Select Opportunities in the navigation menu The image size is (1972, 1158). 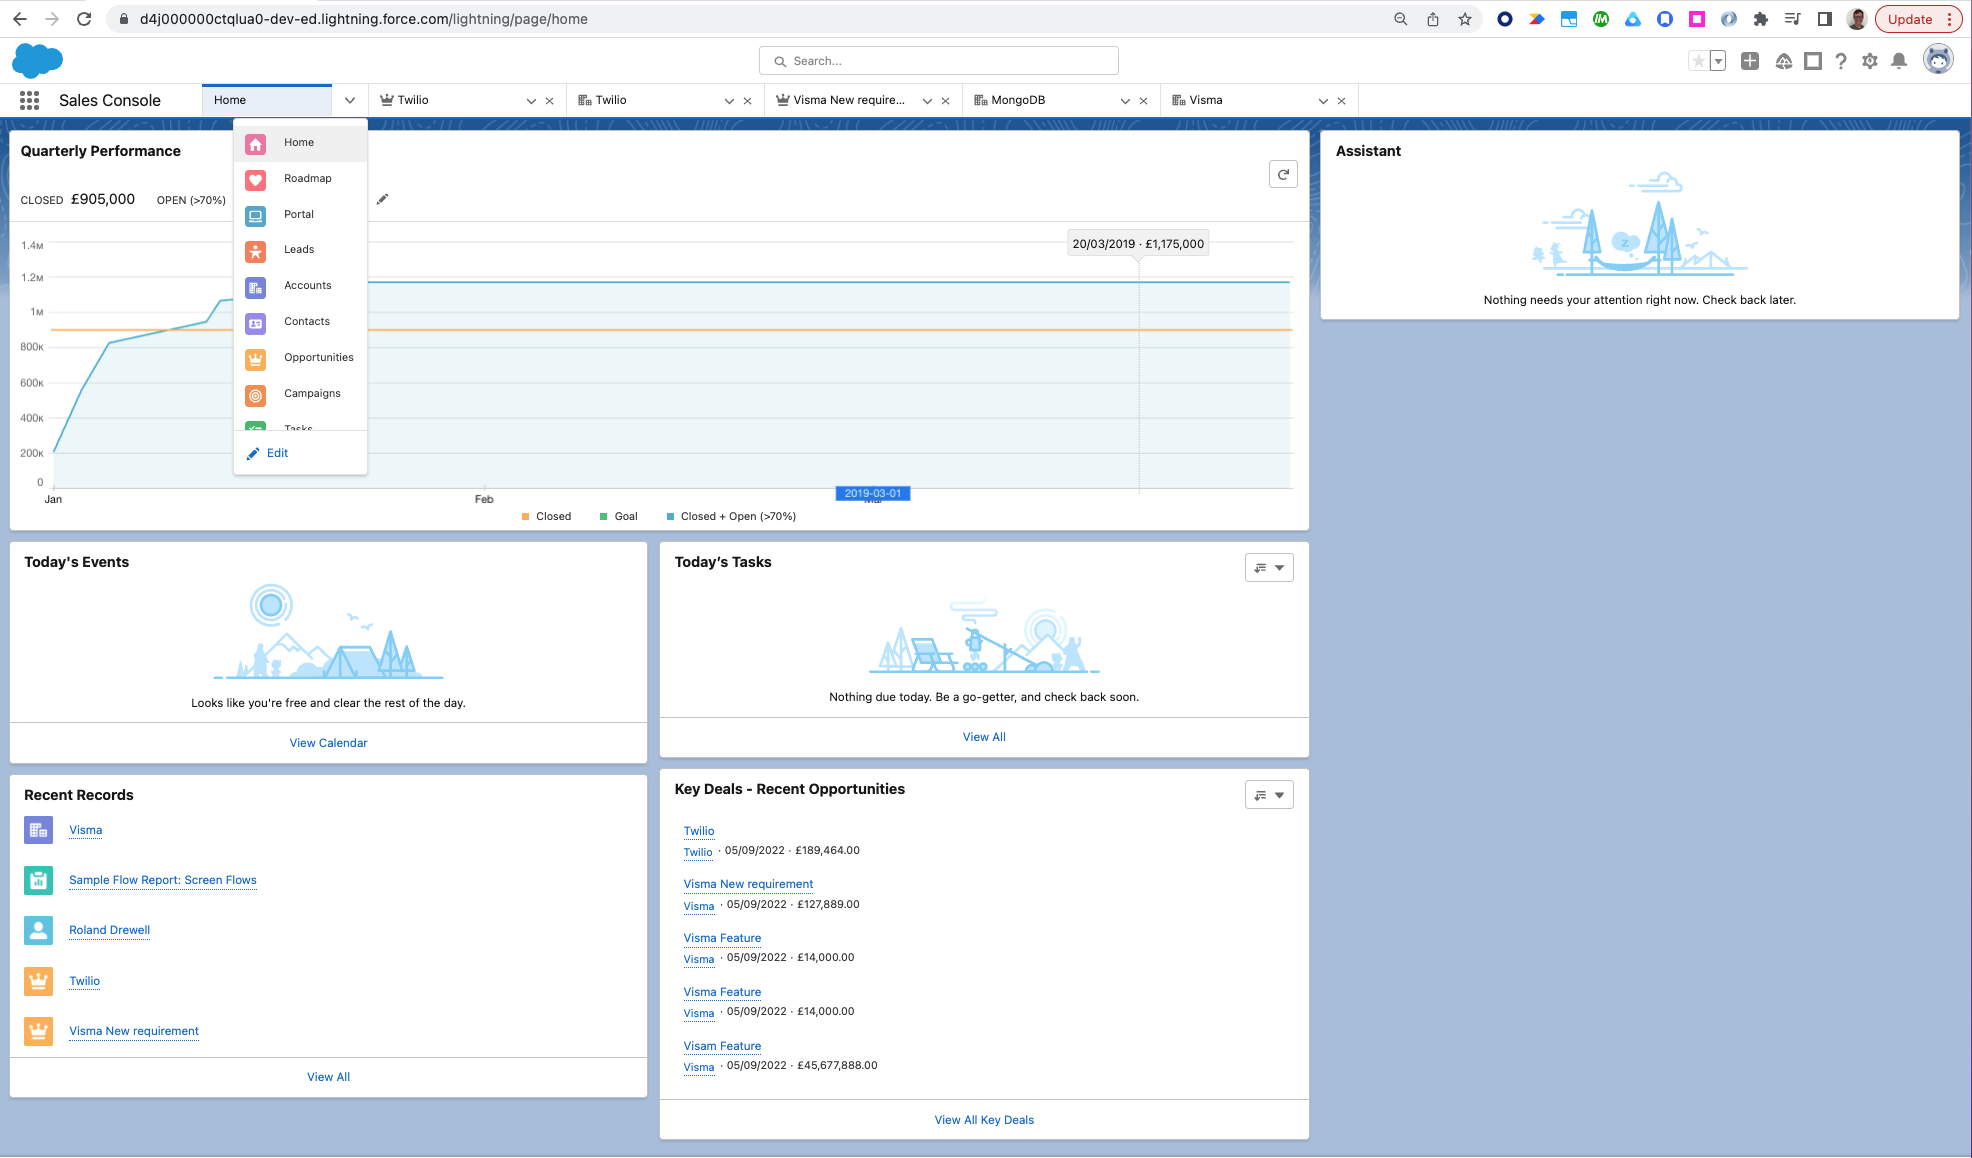[x=300, y=358]
